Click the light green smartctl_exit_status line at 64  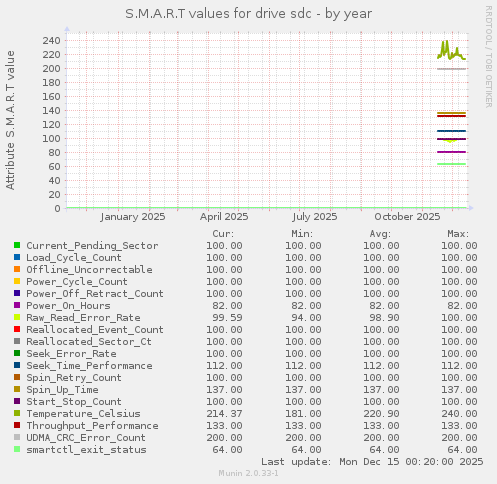point(451,164)
